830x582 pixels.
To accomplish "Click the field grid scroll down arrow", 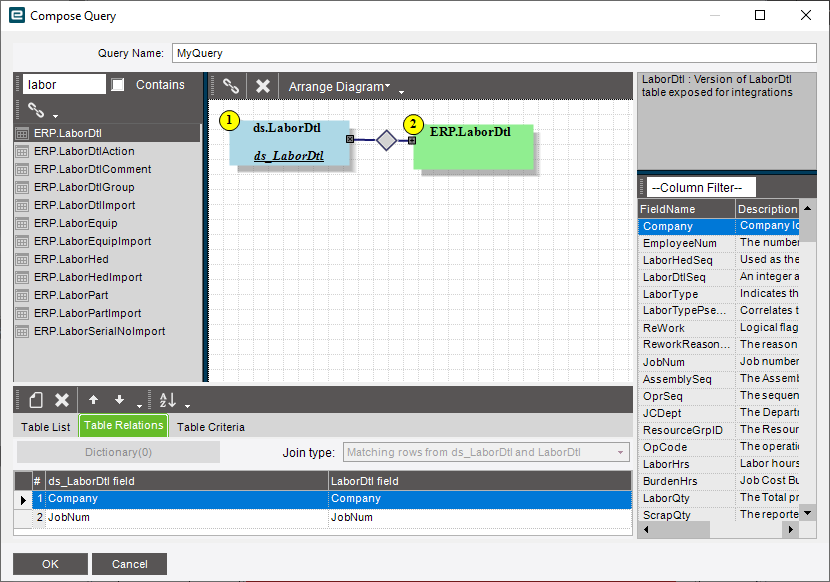I will tap(807, 513).
